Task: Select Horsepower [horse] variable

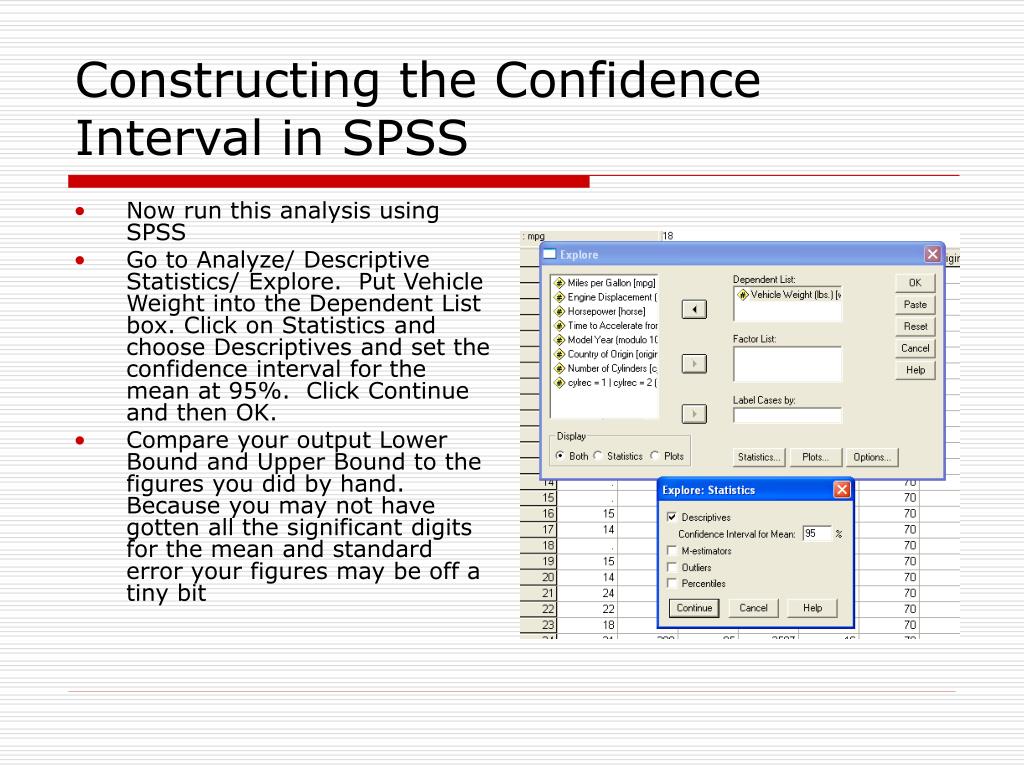Action: click(600, 312)
